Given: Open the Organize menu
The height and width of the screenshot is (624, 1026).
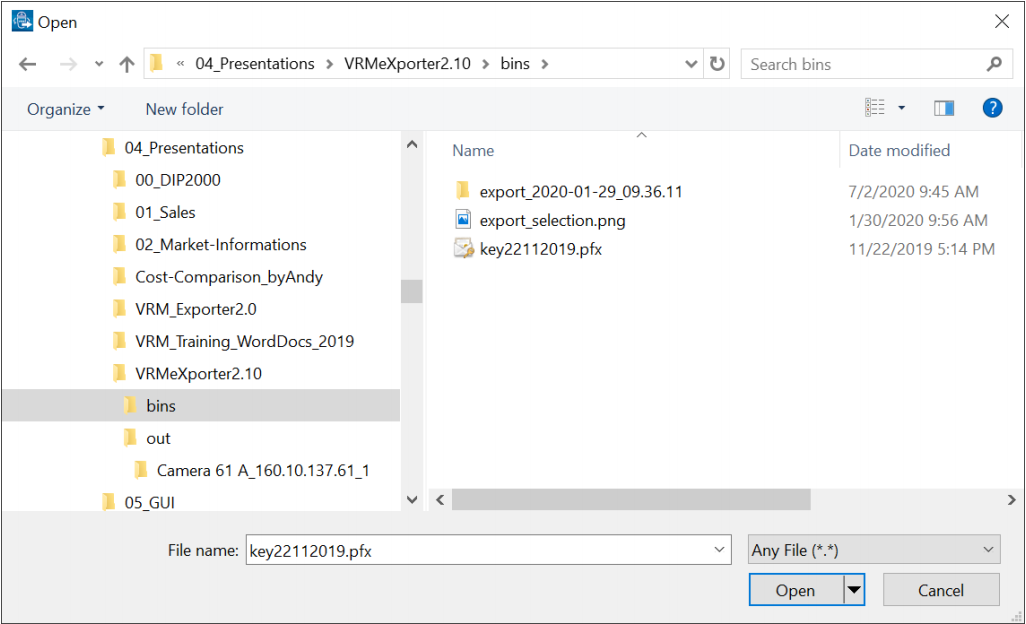Looking at the screenshot, I should pos(65,109).
